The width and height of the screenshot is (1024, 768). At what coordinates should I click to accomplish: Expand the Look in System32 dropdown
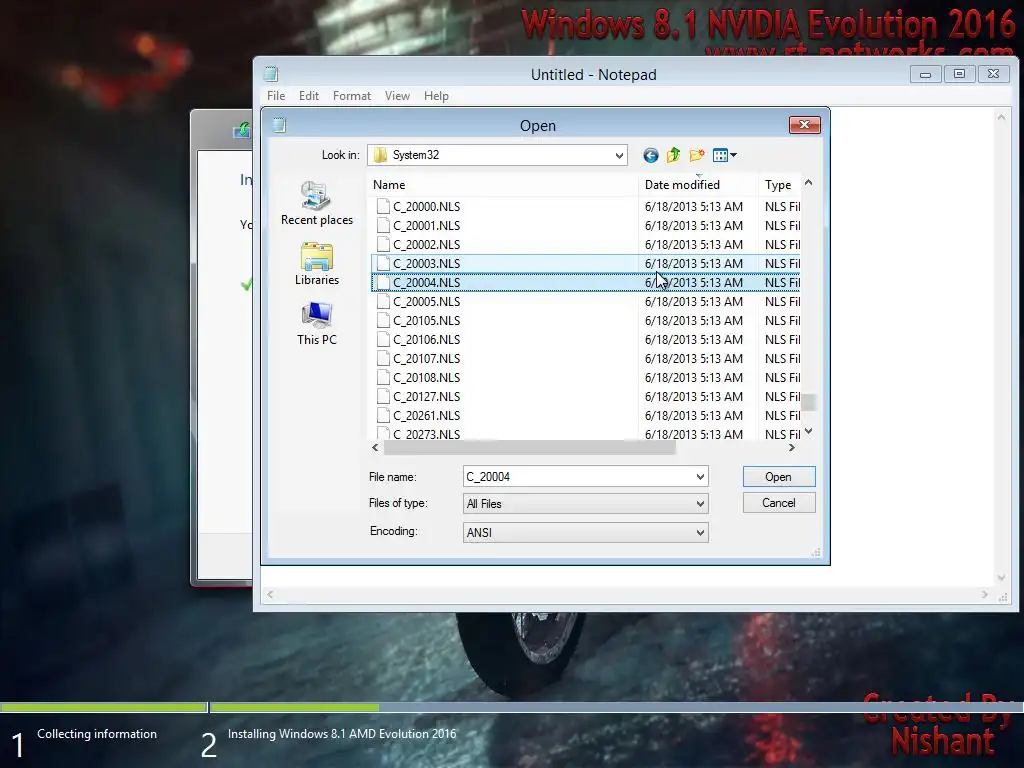[x=618, y=155]
